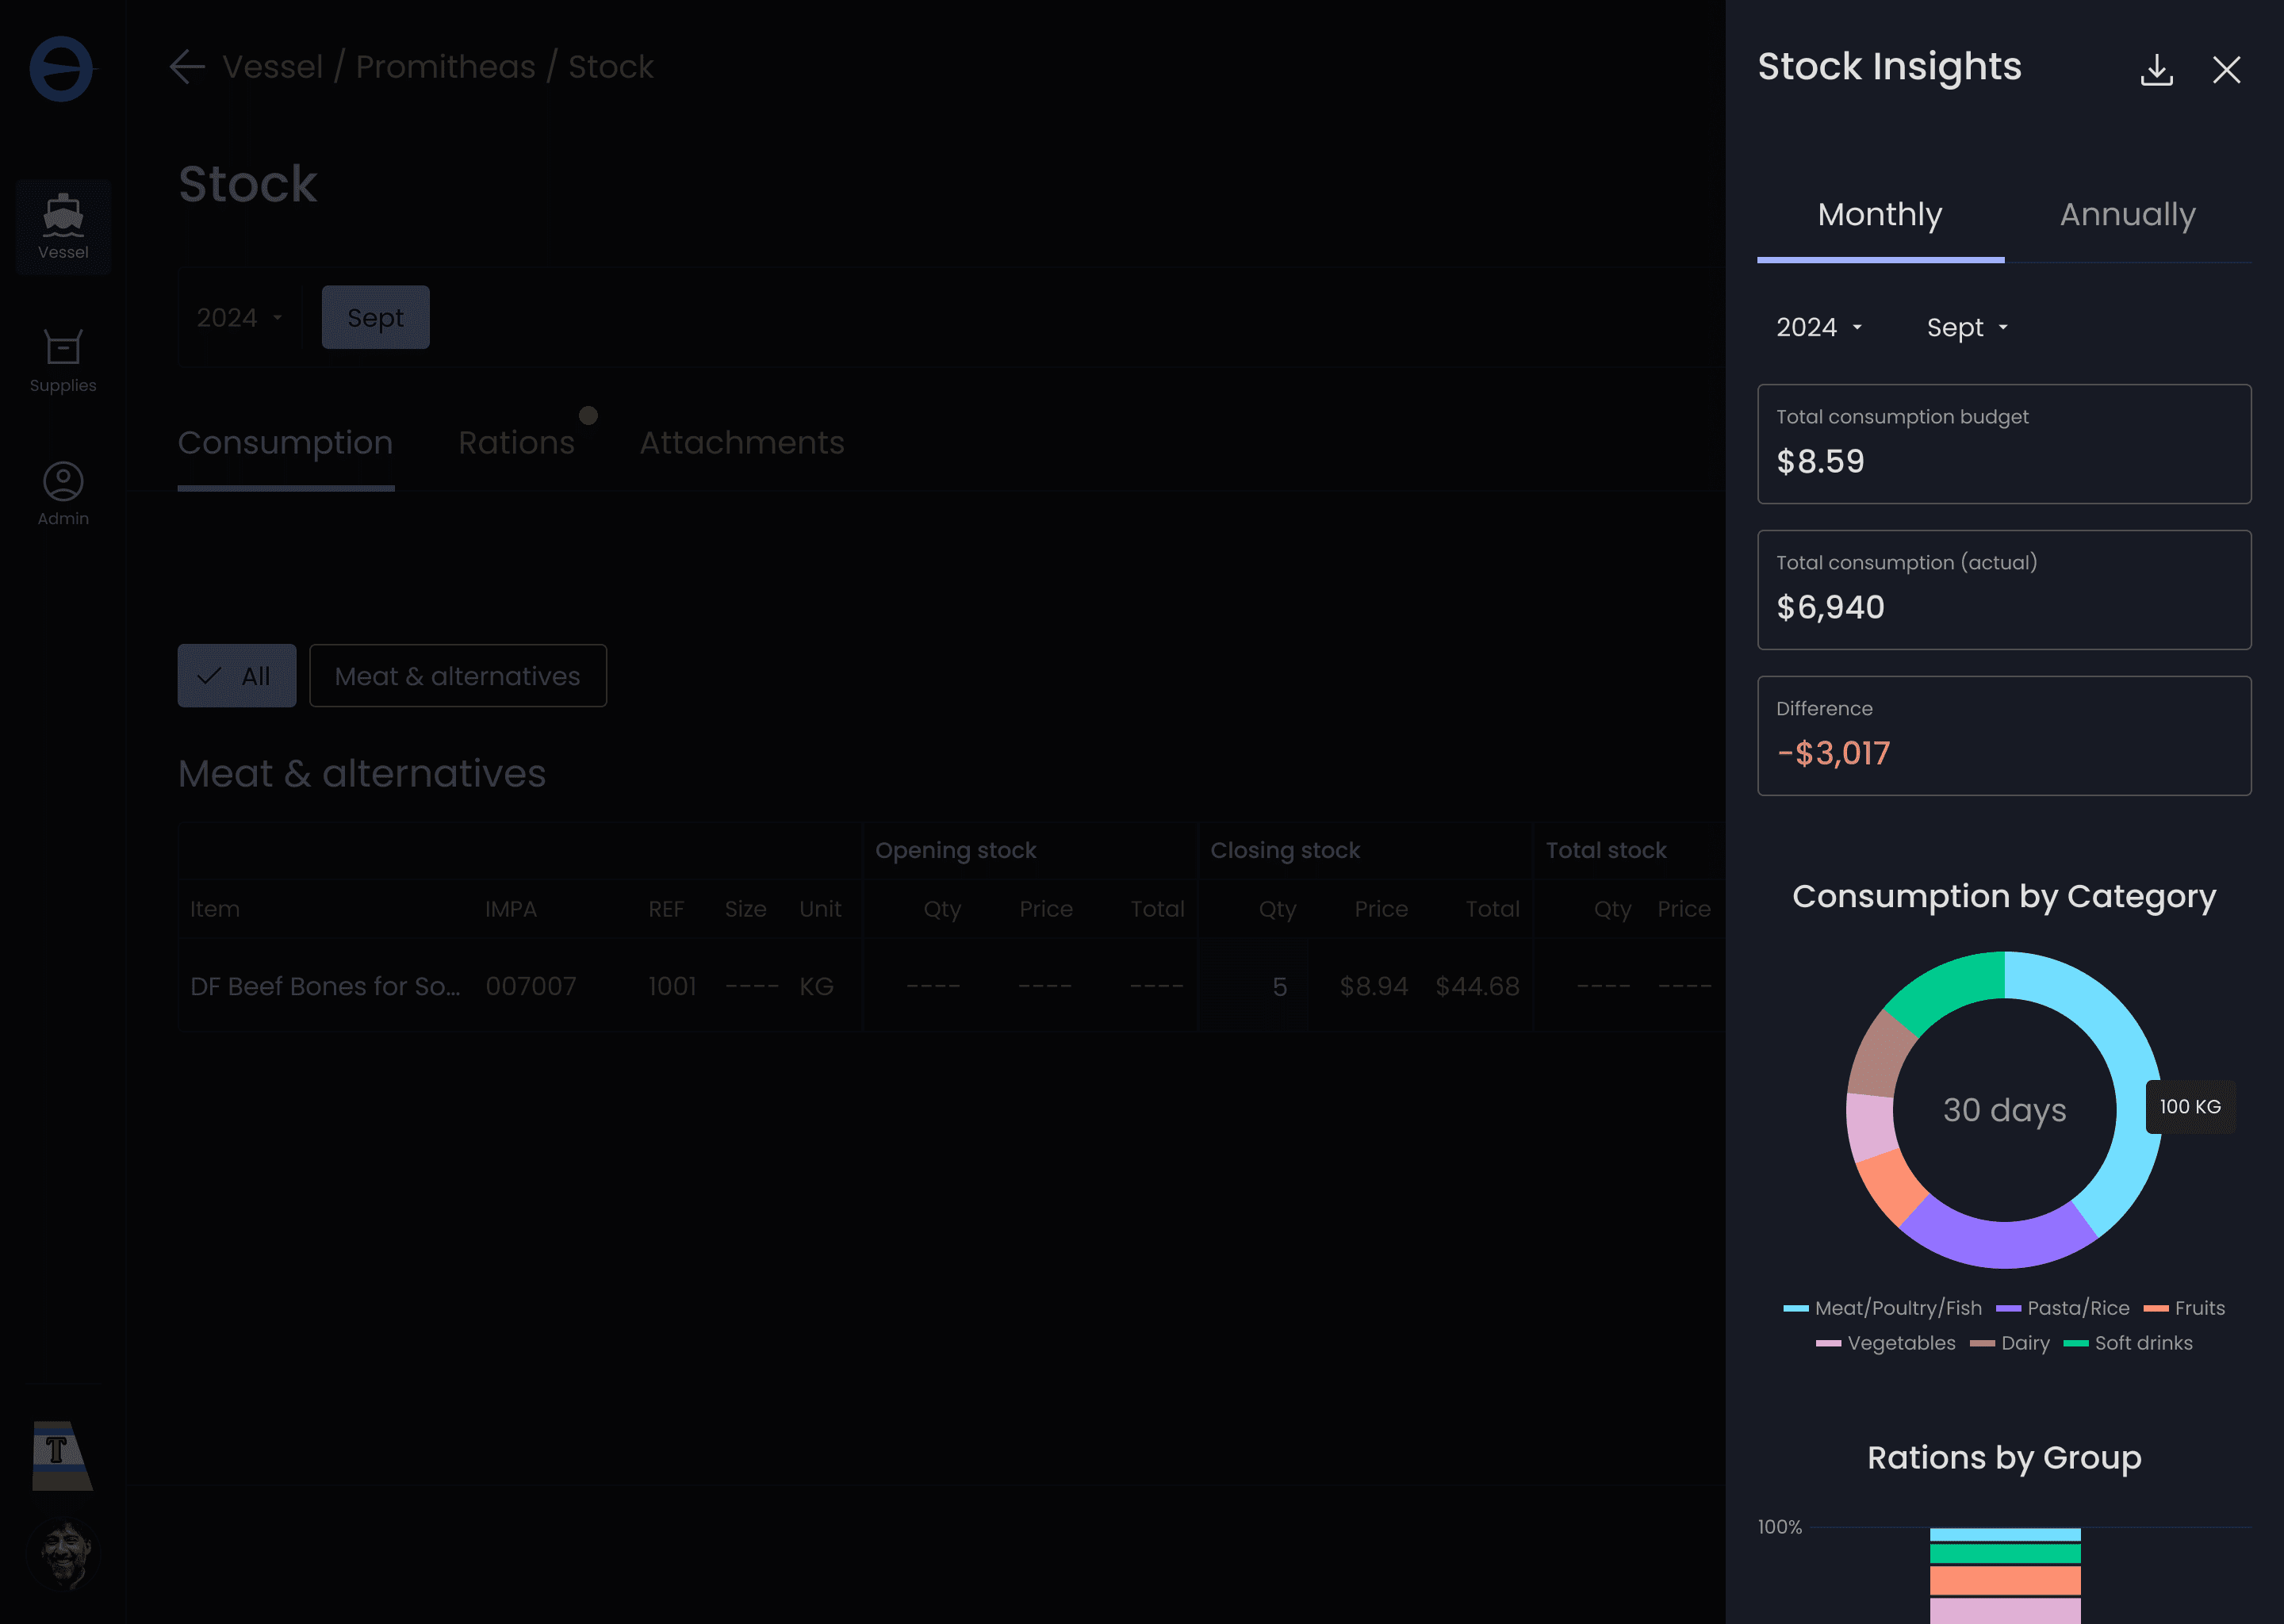The image size is (2284, 1624).
Task: Click the 'Consumption by Category' chart title
Action: (2004, 897)
